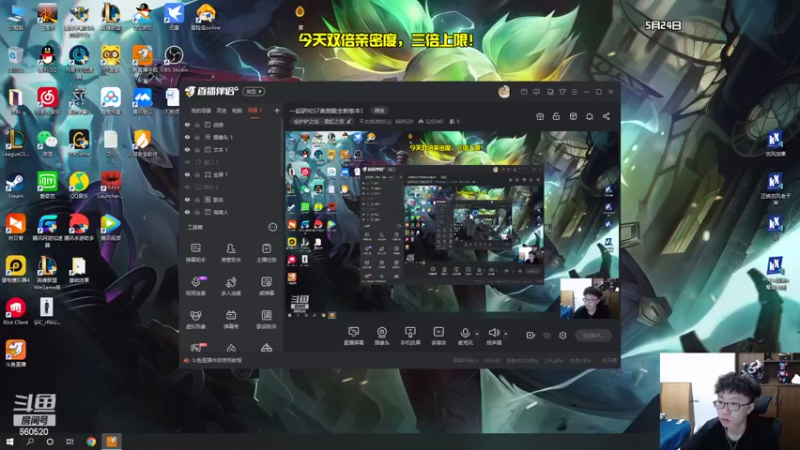The height and width of the screenshot is (450, 800).
Task: Open the stream settings gear
Action: coord(563,335)
